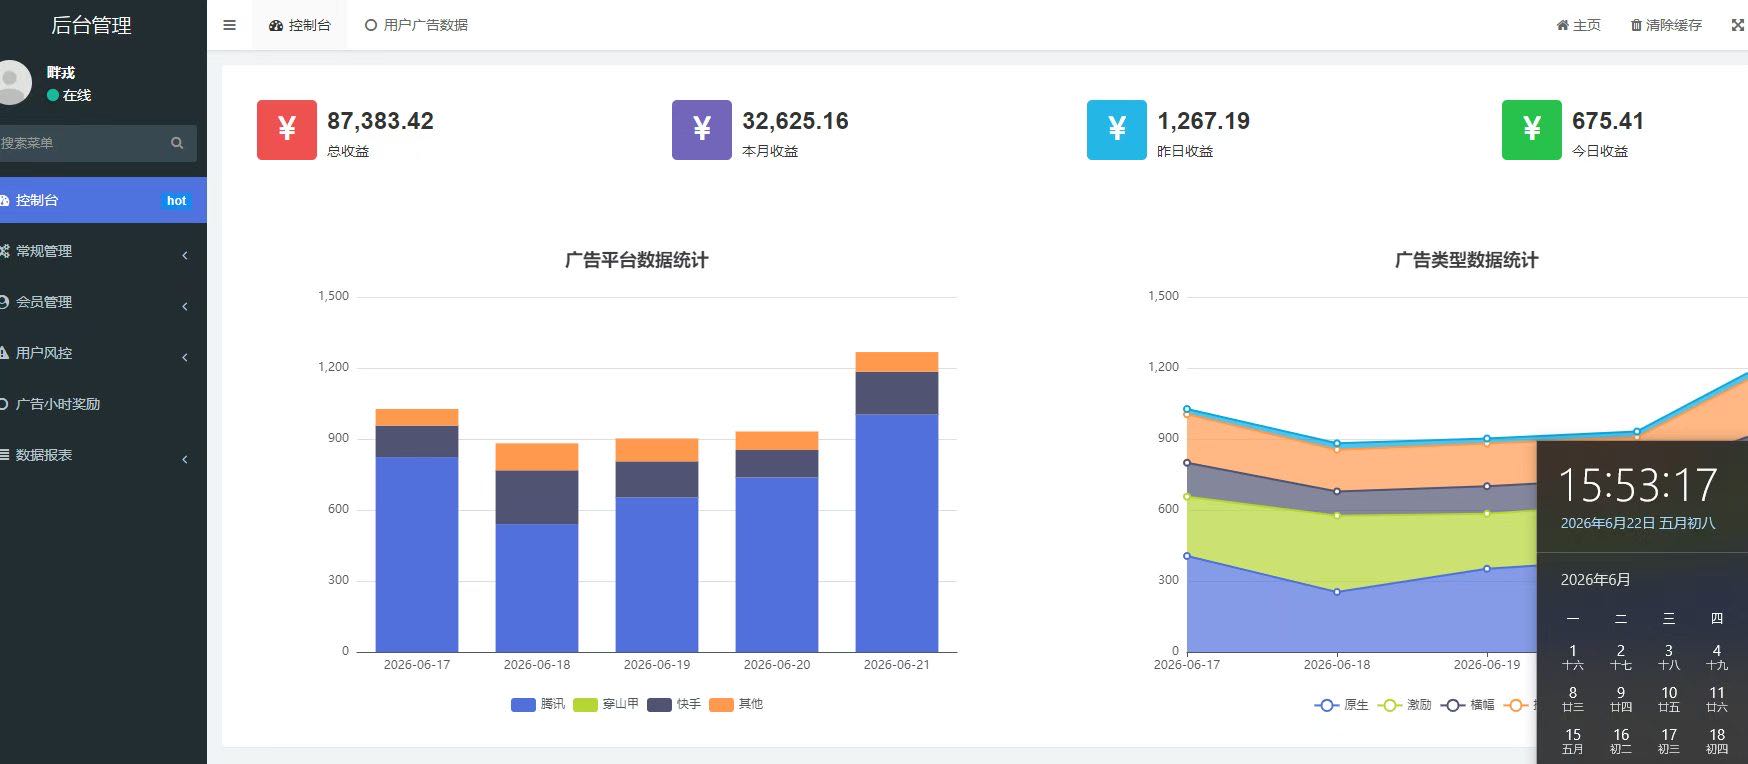Click the fullscreen icon at top right
This screenshot has width=1748, height=764.
(x=1738, y=25)
